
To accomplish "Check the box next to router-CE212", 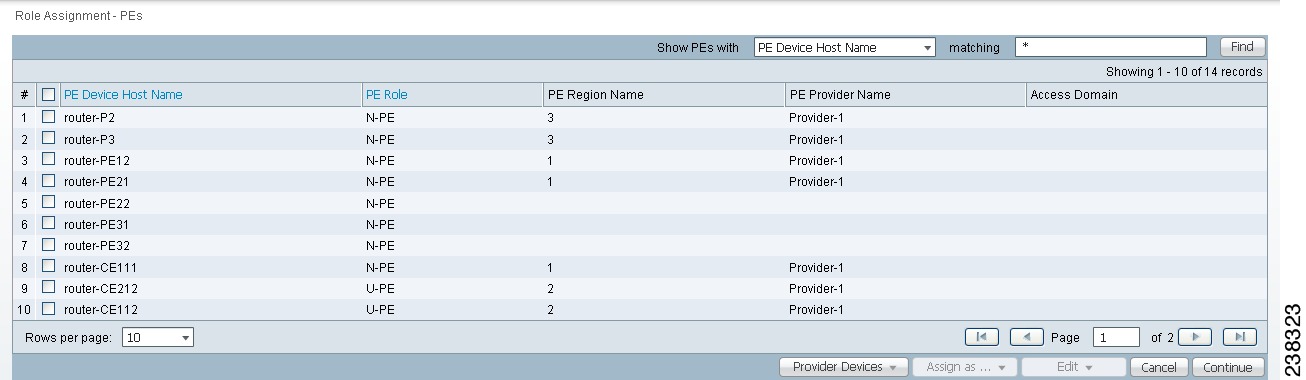I will [x=48, y=288].
